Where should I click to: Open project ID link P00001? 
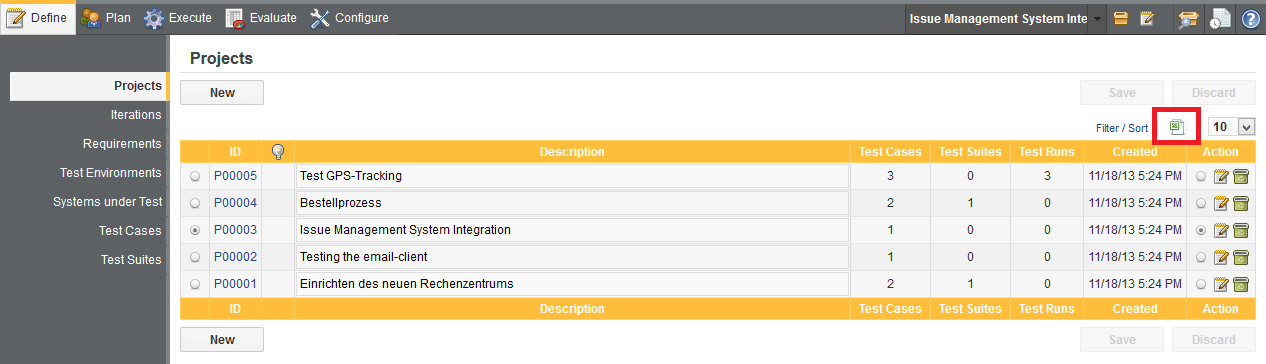[235, 284]
